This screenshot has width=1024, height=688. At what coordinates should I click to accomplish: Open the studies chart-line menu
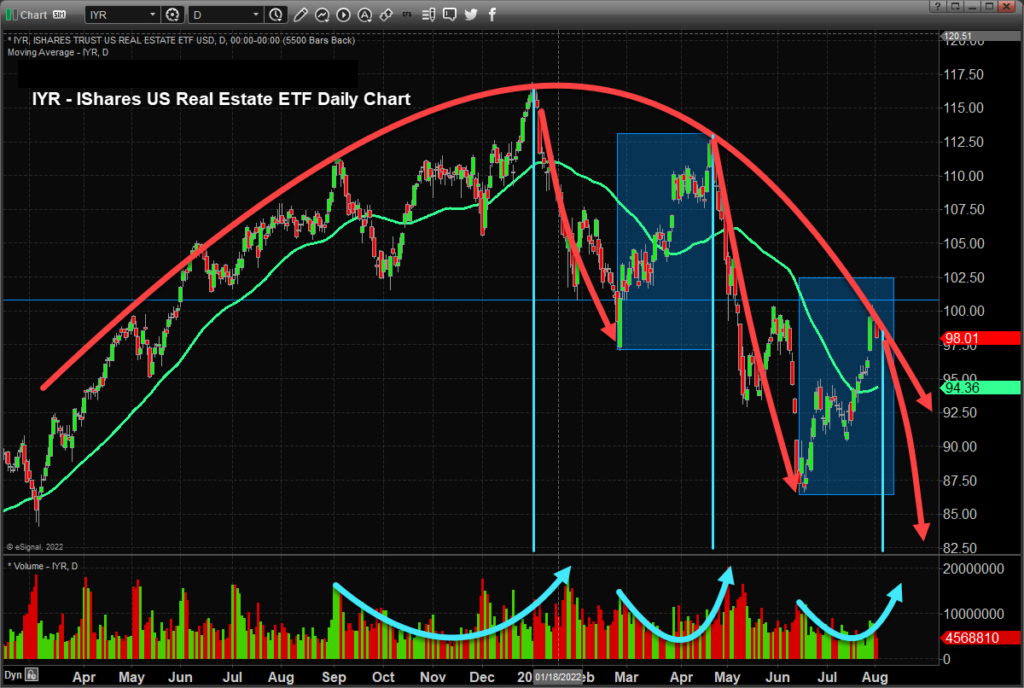click(322, 14)
